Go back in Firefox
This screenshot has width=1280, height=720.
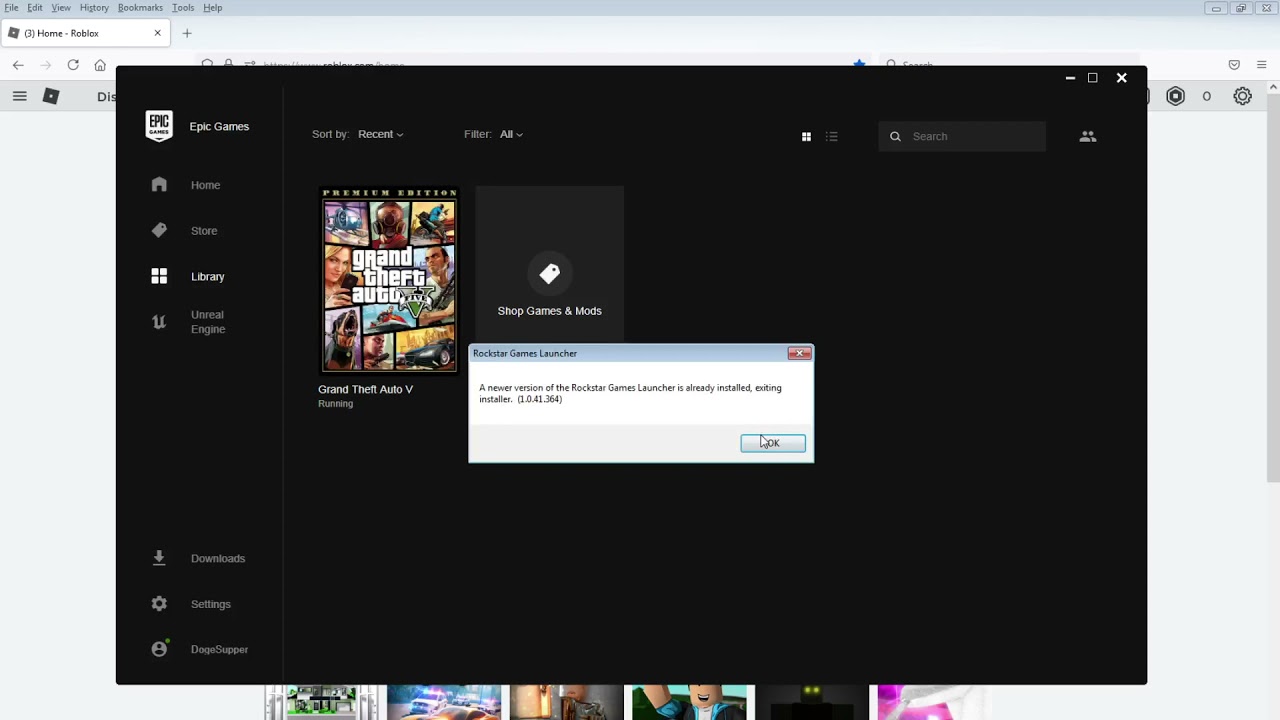click(18, 65)
